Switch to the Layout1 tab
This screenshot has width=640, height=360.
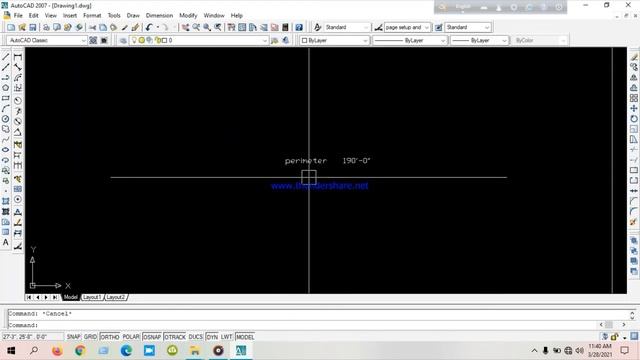tap(92, 297)
